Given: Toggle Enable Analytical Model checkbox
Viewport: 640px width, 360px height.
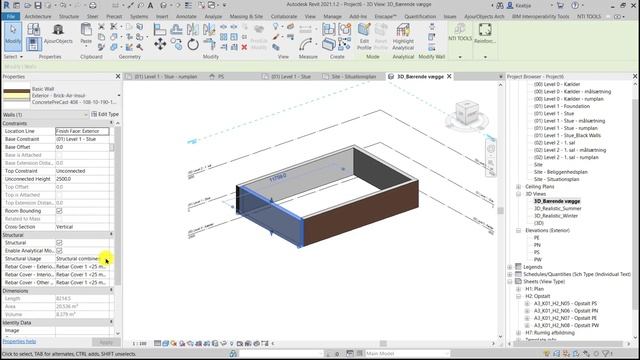Looking at the screenshot, I should 59,250.
